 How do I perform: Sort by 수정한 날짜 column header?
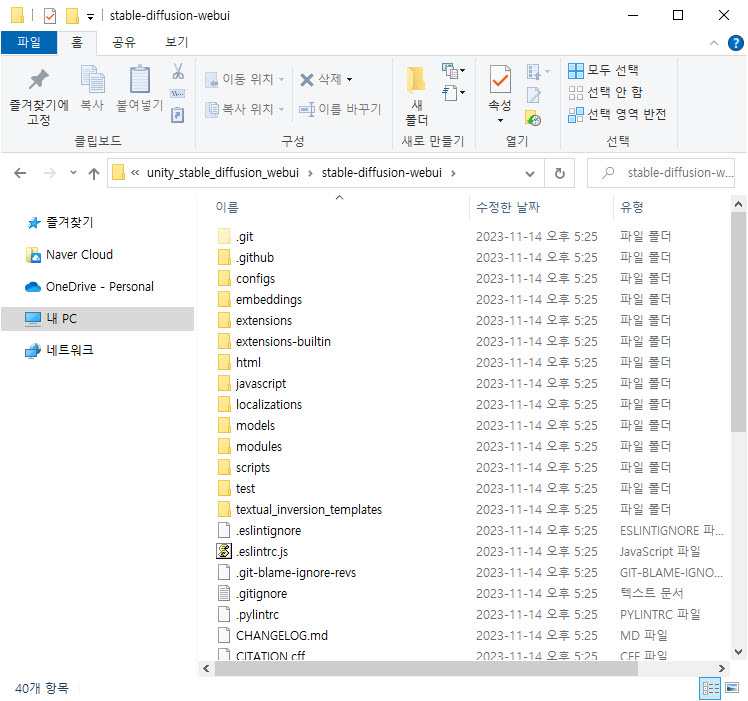508,207
